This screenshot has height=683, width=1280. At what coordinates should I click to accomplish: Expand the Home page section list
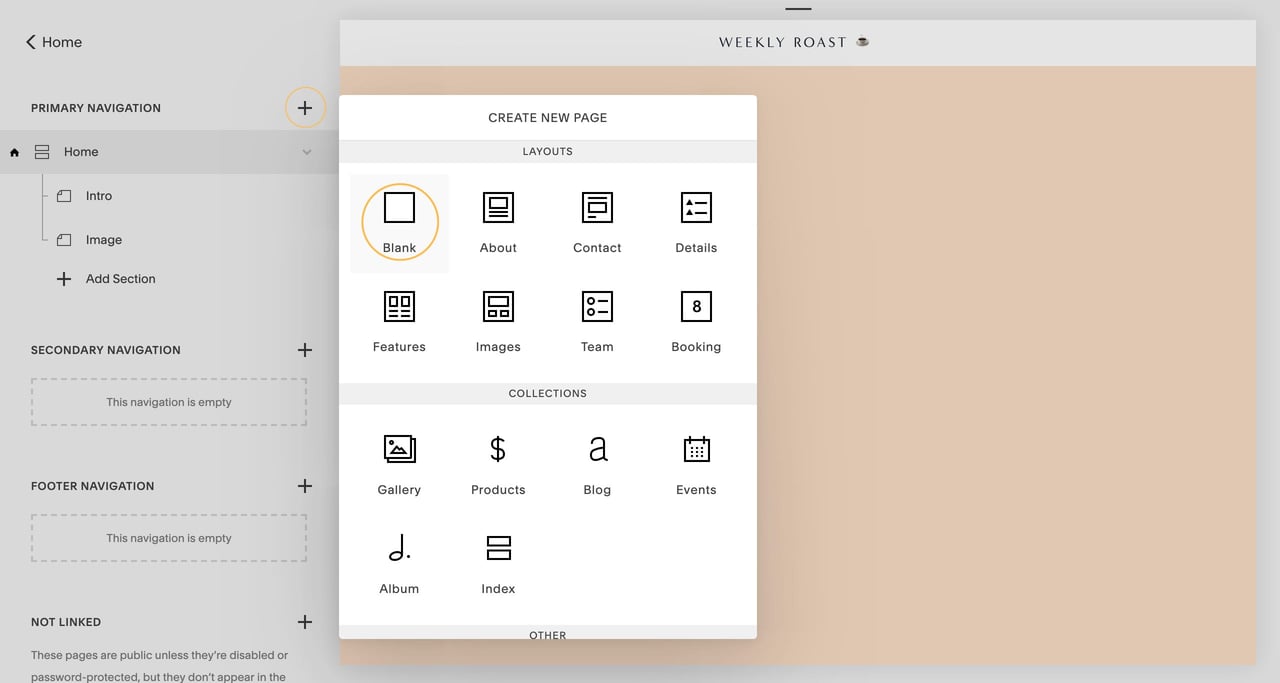point(307,152)
